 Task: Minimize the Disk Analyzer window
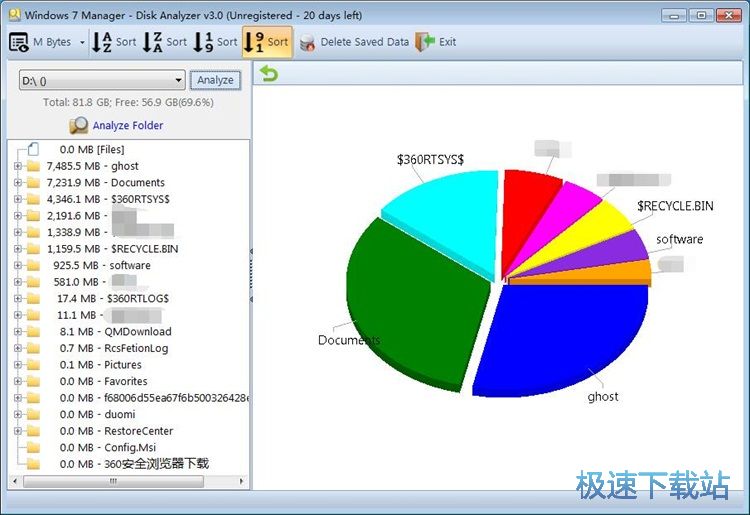pyautogui.click(x=674, y=16)
